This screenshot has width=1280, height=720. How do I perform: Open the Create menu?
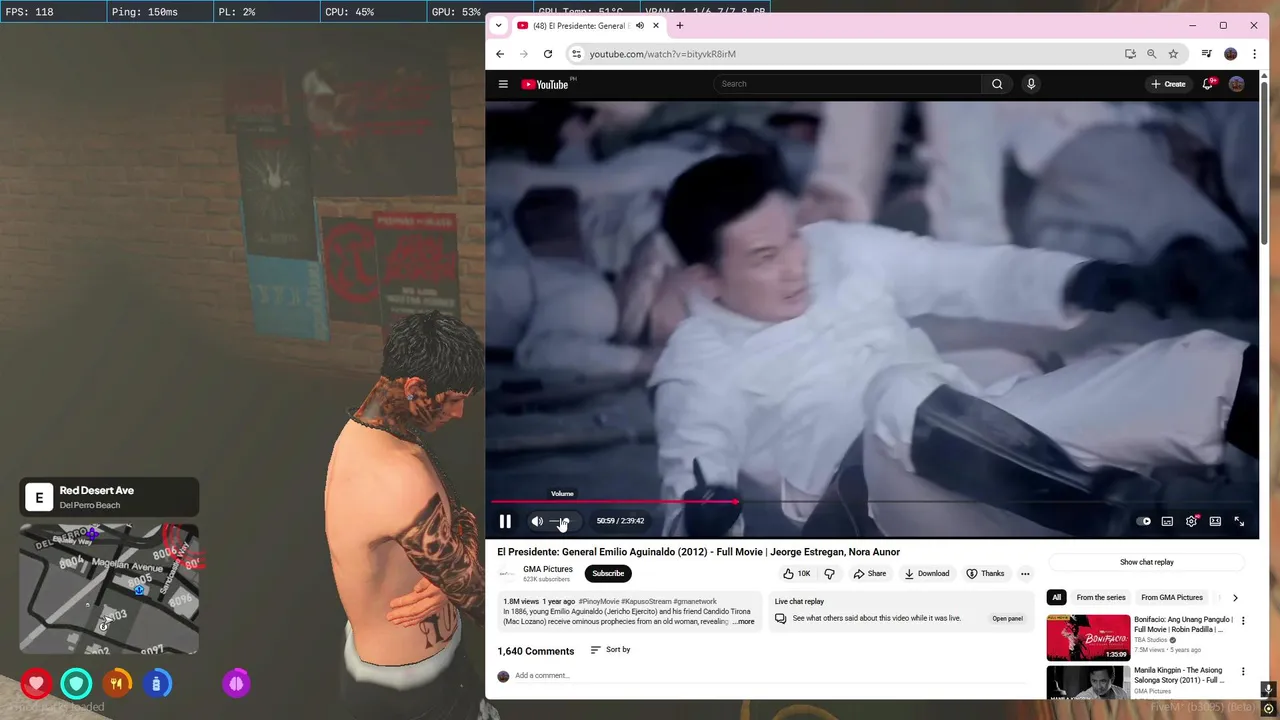[1168, 84]
